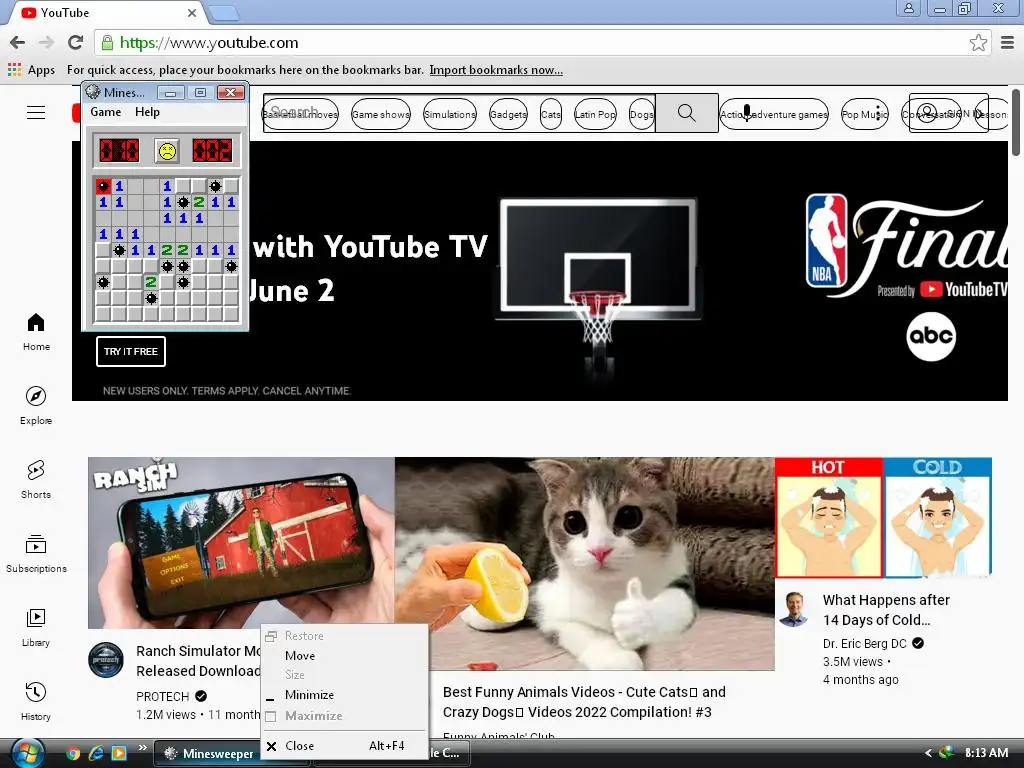Click the page vertical scrollbar thumb

(x=1016, y=123)
